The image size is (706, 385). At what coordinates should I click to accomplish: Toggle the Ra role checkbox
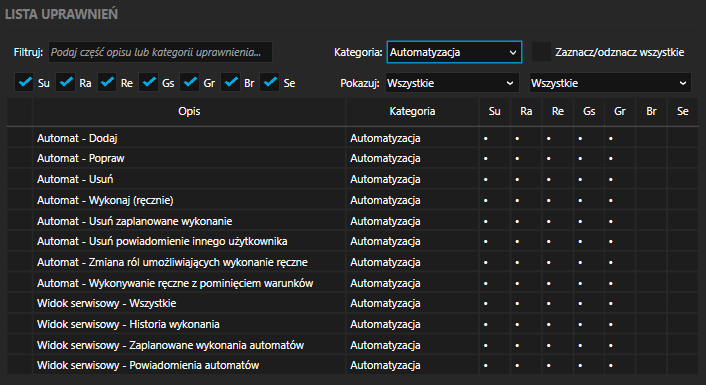click(x=66, y=83)
